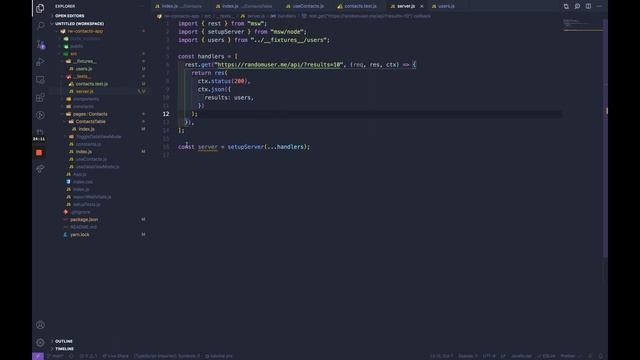Open the Manage gear menu
This screenshot has width=640, height=360.
pyautogui.click(x=40, y=342)
